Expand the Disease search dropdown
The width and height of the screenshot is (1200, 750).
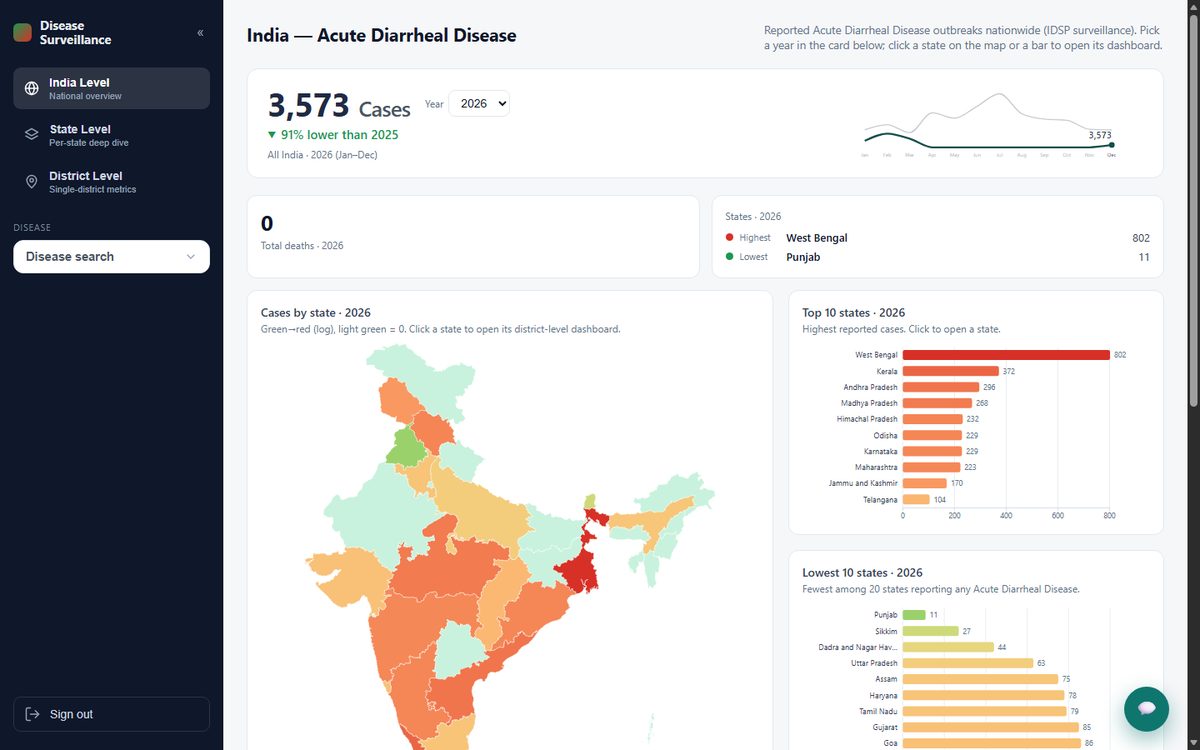pyautogui.click(x=111, y=256)
